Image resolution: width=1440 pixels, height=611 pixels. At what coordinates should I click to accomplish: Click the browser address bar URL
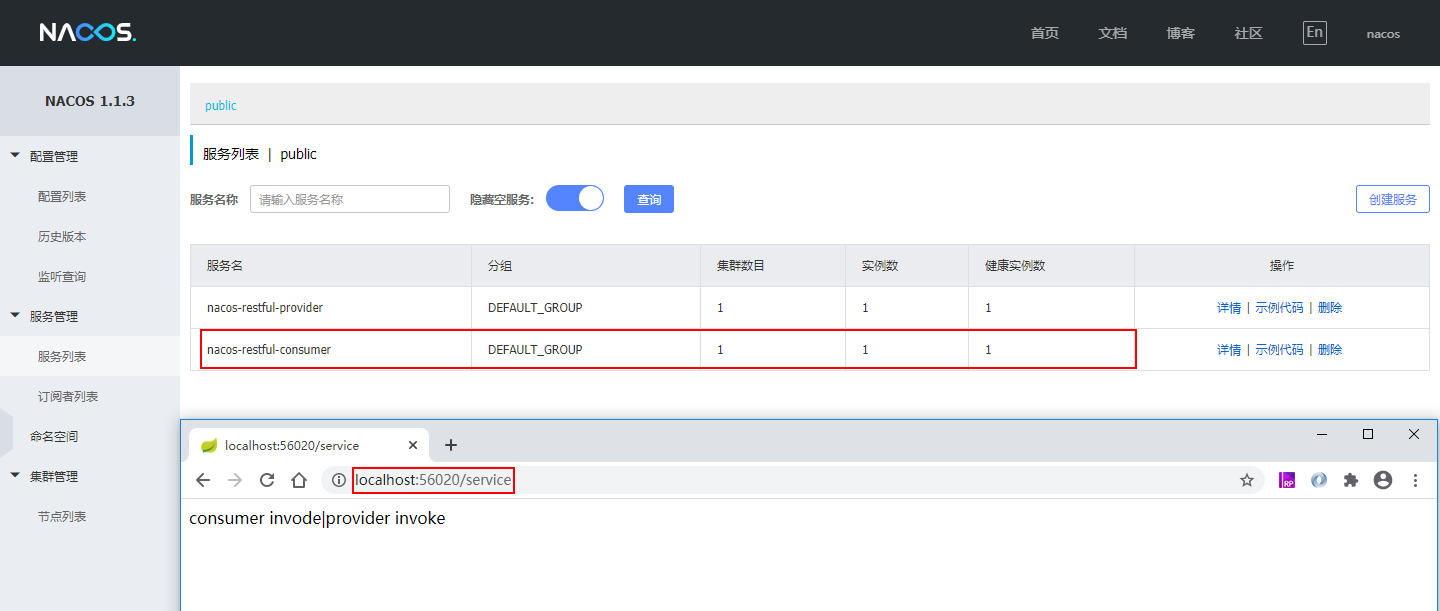click(433, 480)
